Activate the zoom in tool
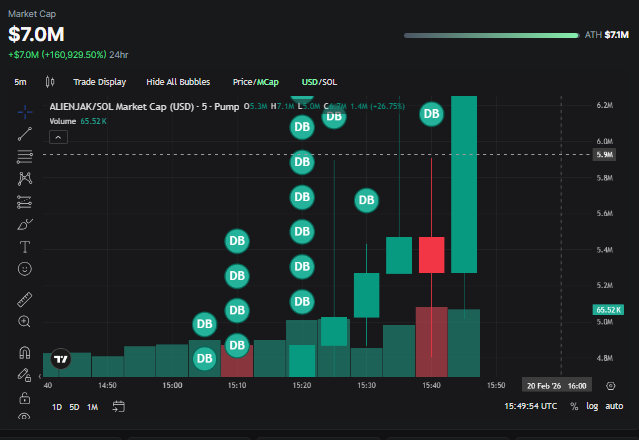The image size is (639, 440). tap(24, 321)
